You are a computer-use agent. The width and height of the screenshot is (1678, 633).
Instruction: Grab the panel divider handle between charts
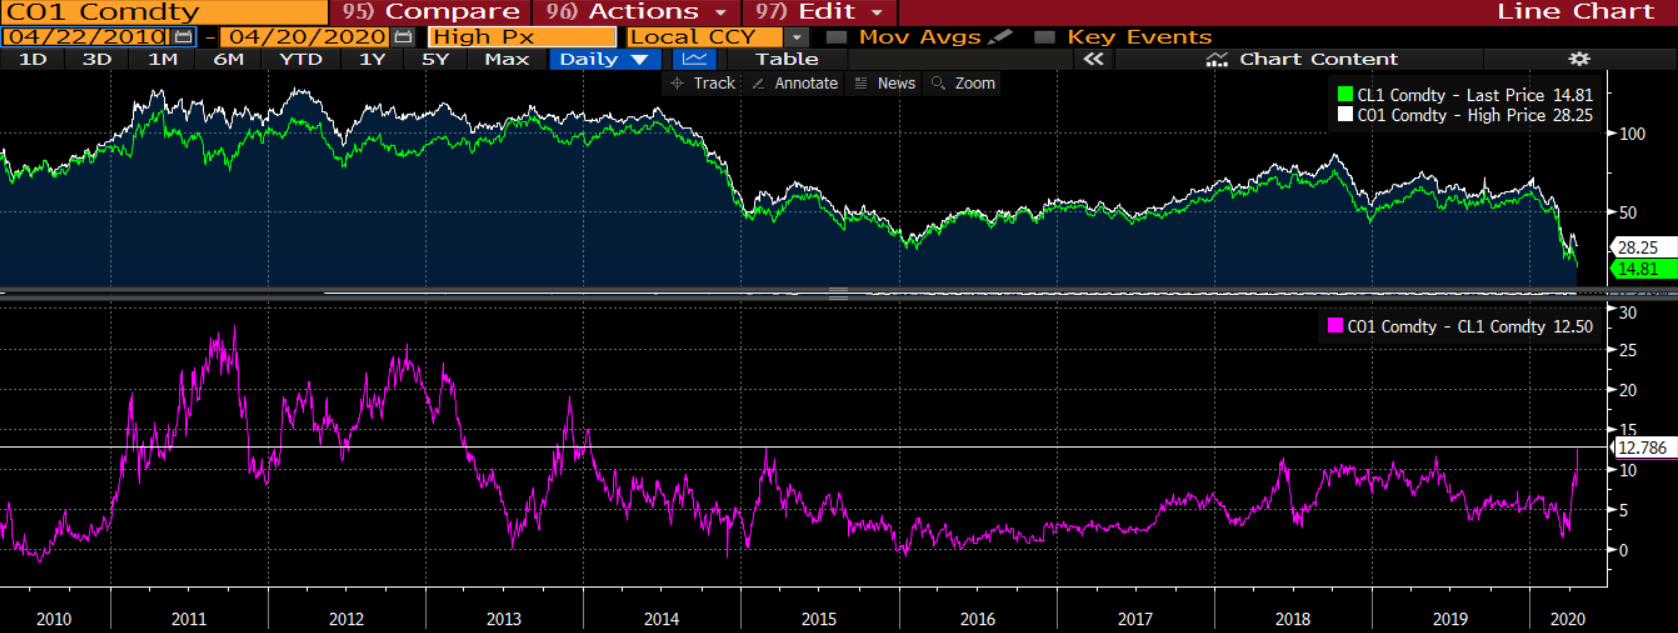pyautogui.click(x=838, y=293)
